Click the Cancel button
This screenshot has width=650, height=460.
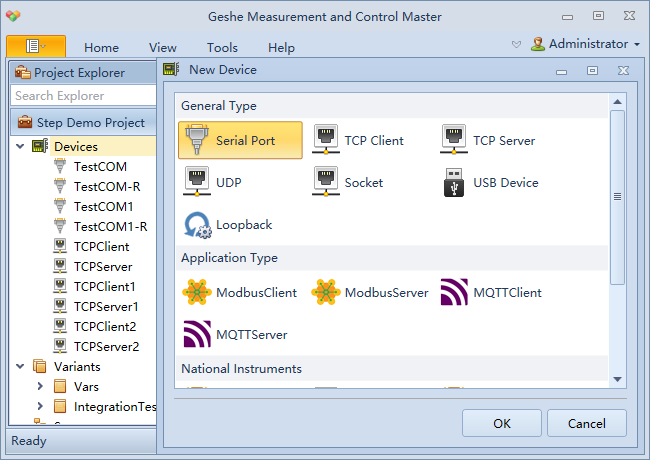point(587,423)
